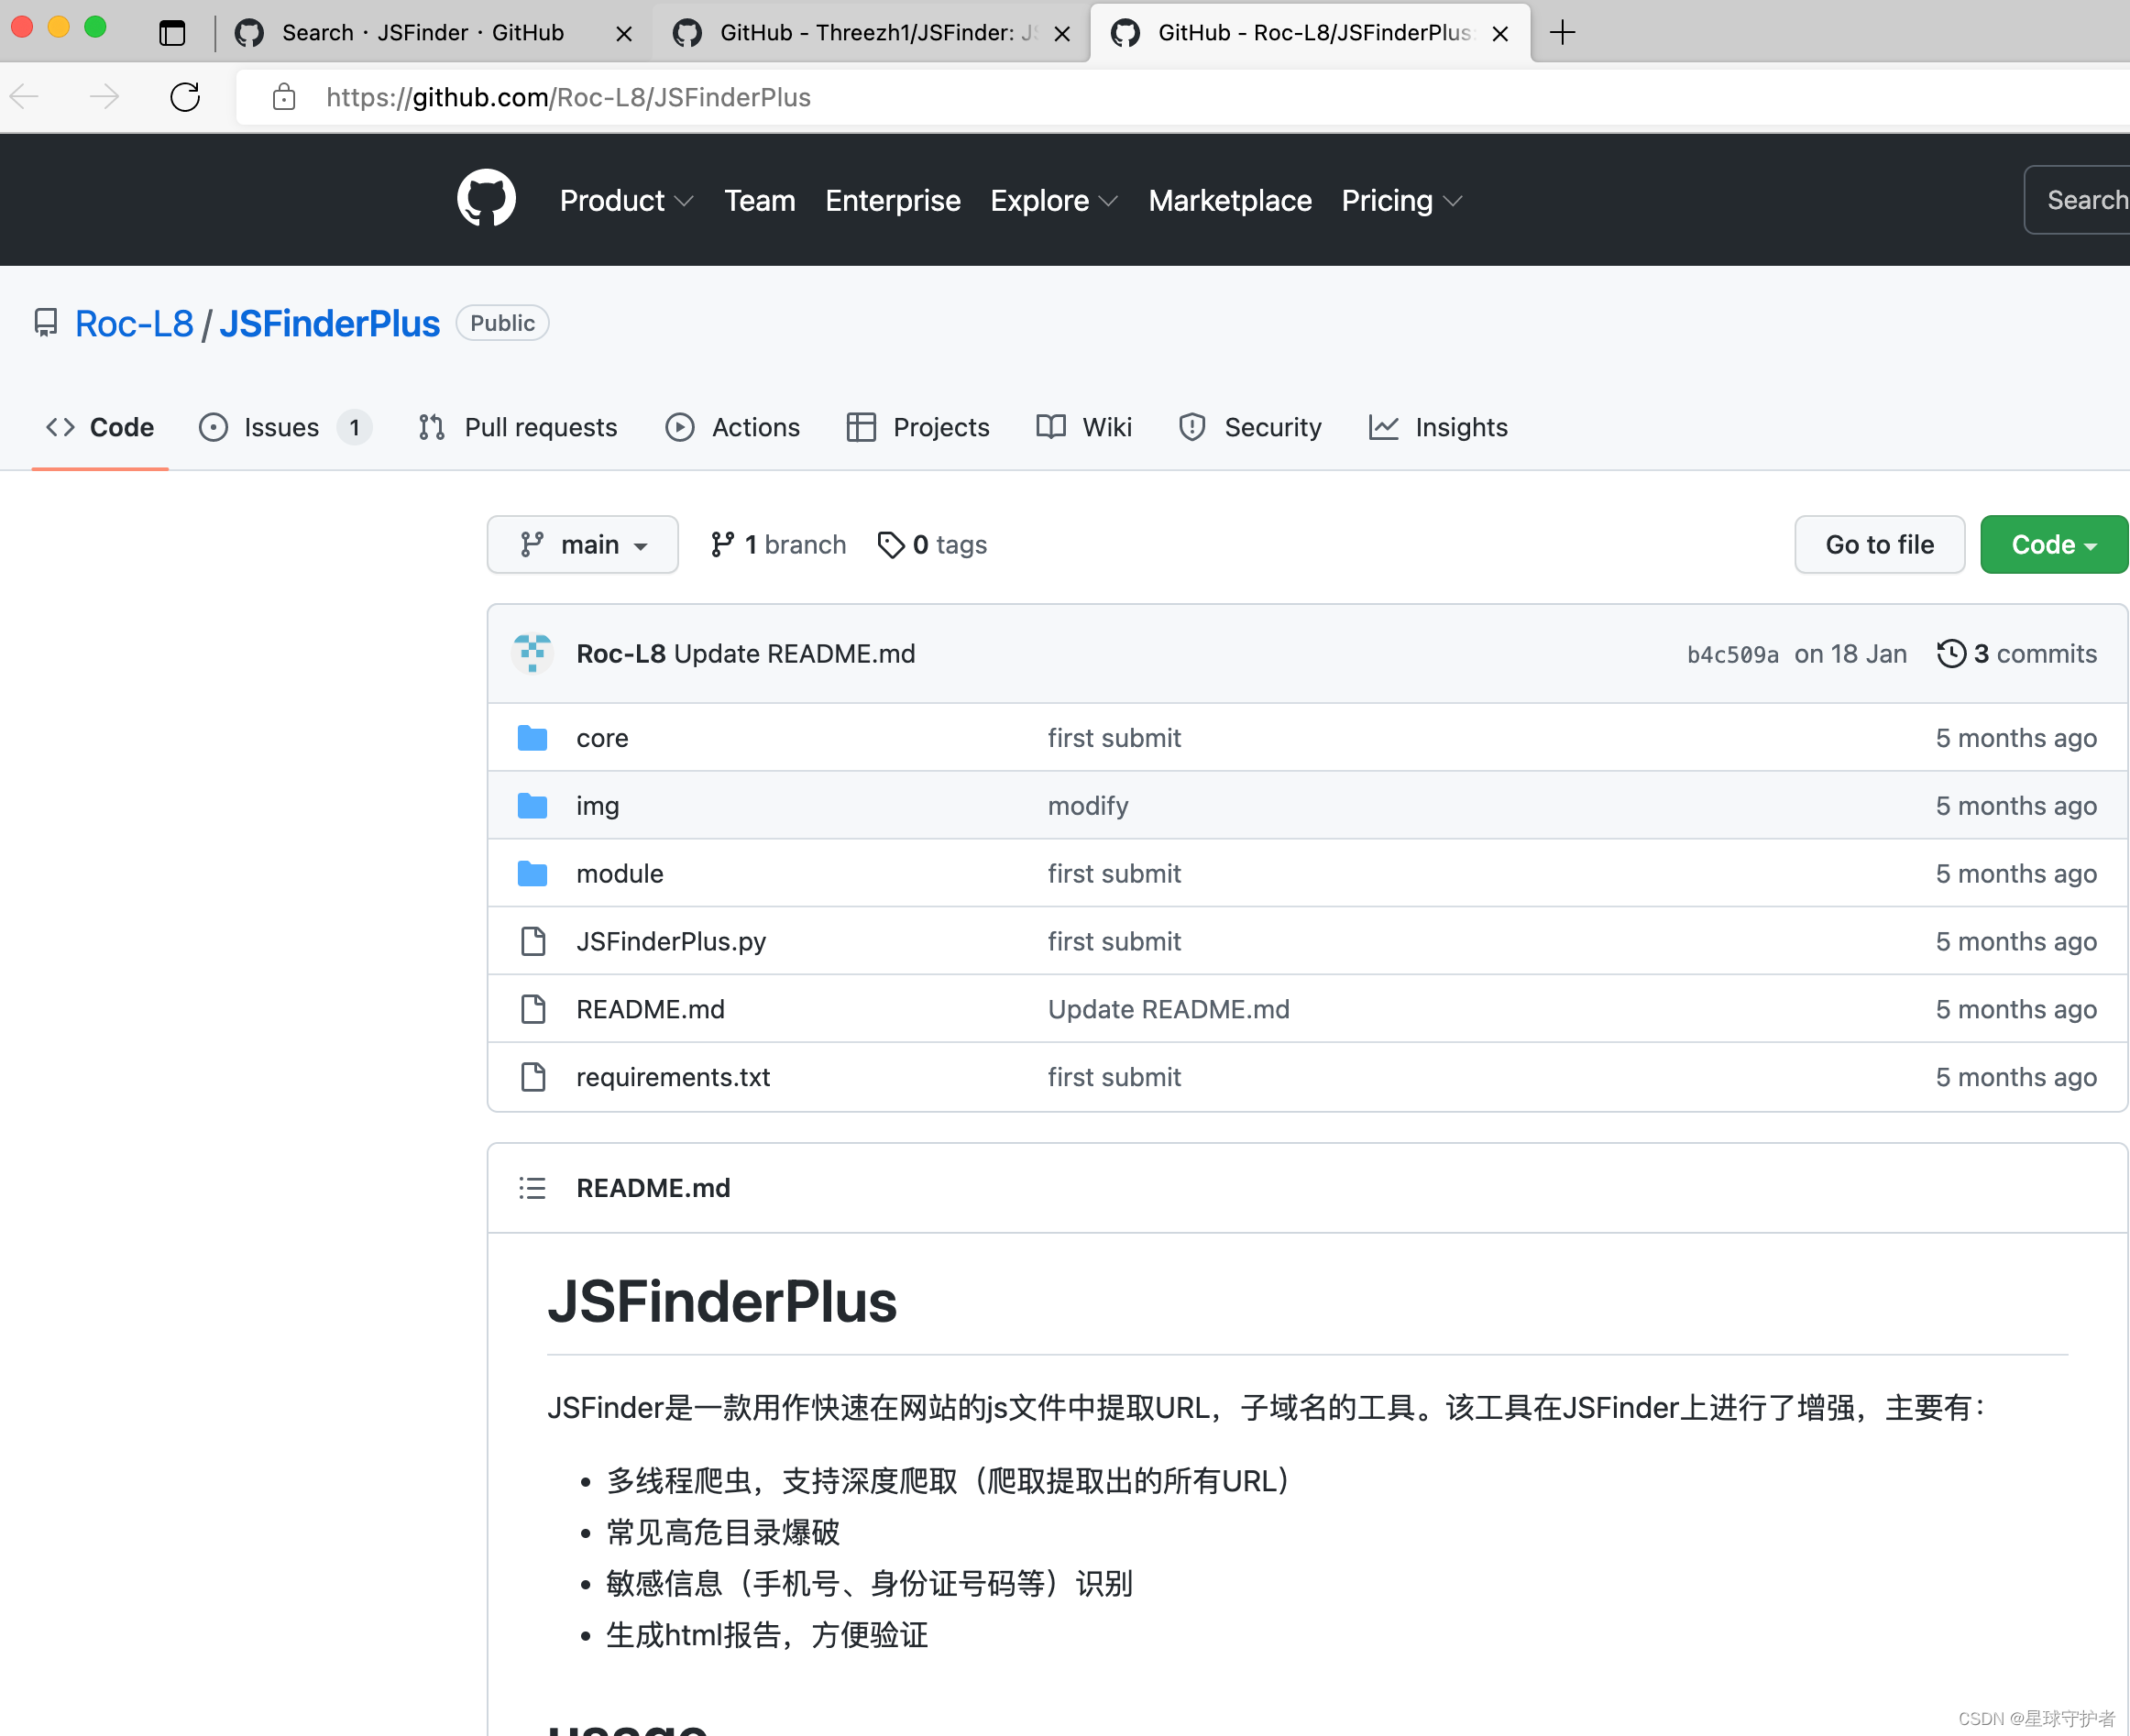This screenshot has width=2130, height=1736.
Task: Click the Public visibility badge
Action: [x=502, y=323]
